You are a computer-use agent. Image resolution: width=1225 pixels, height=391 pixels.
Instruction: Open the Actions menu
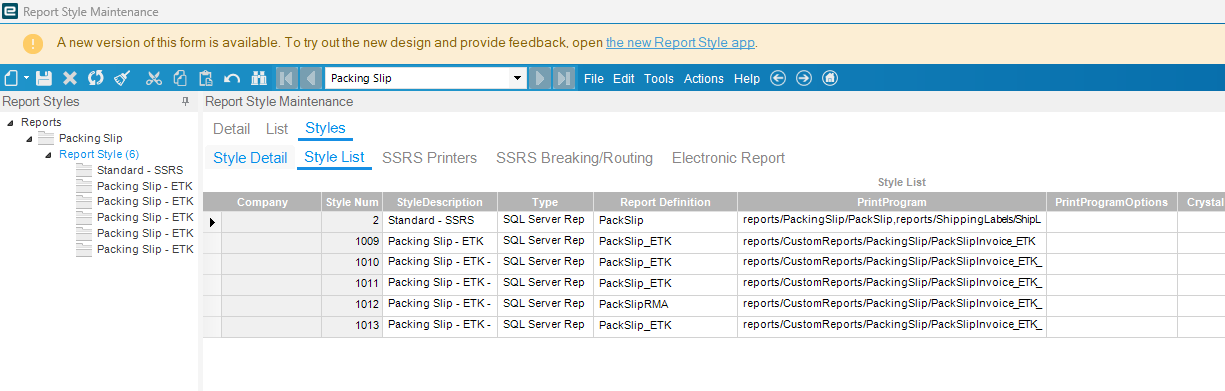click(x=704, y=79)
